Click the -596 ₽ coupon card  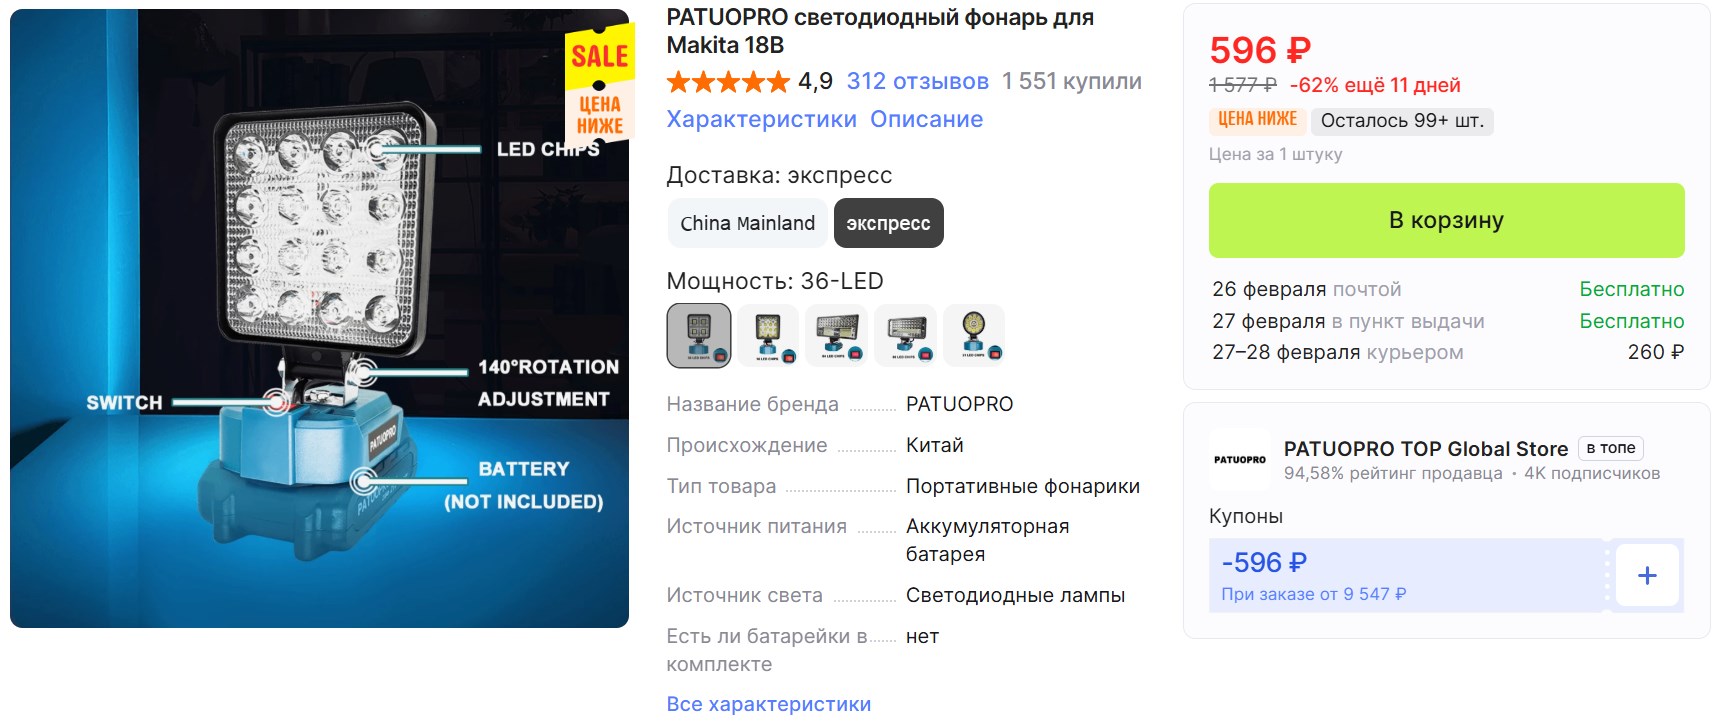point(1405,576)
